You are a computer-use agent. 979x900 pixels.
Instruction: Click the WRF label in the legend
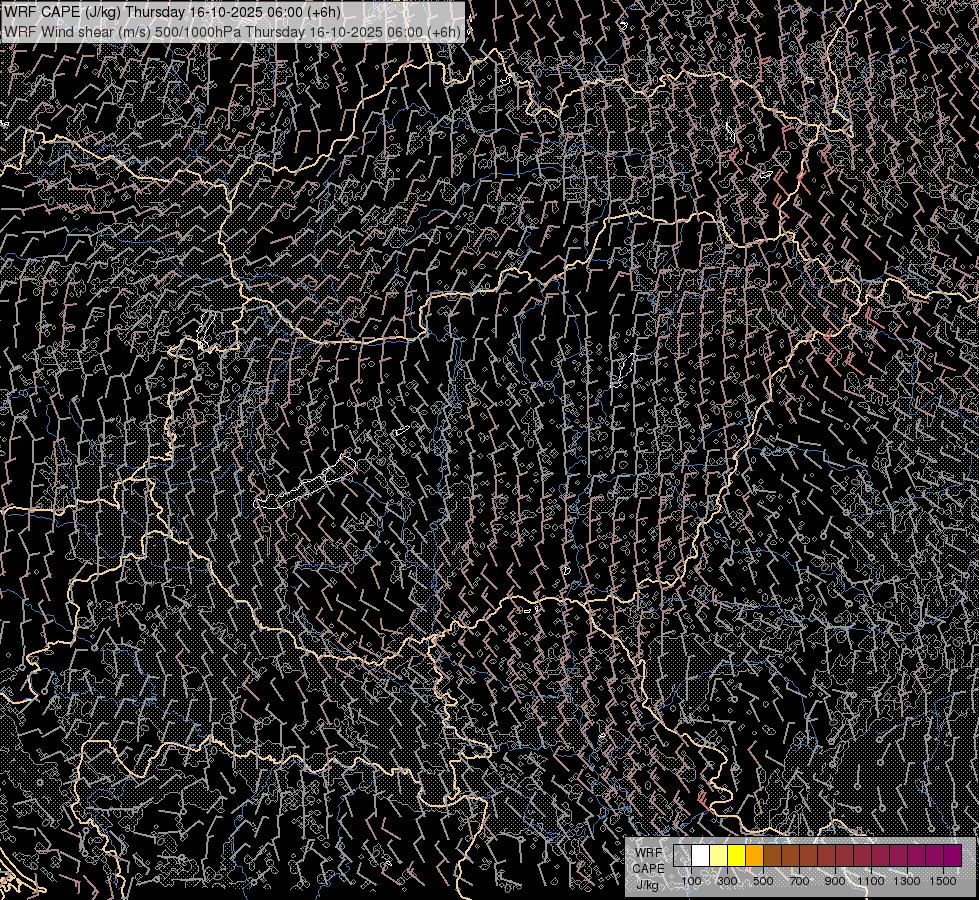[x=648, y=852]
